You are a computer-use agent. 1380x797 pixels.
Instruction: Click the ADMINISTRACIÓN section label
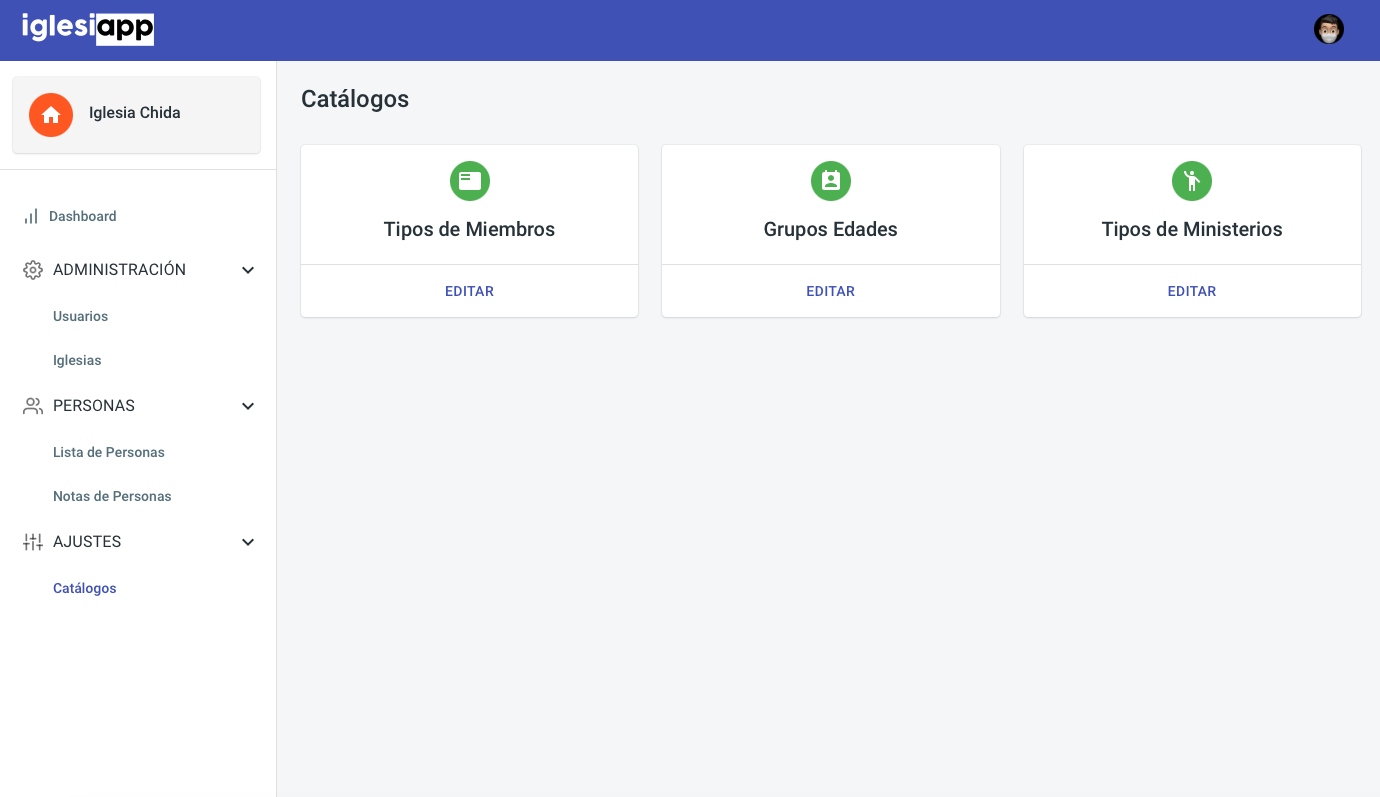119,270
